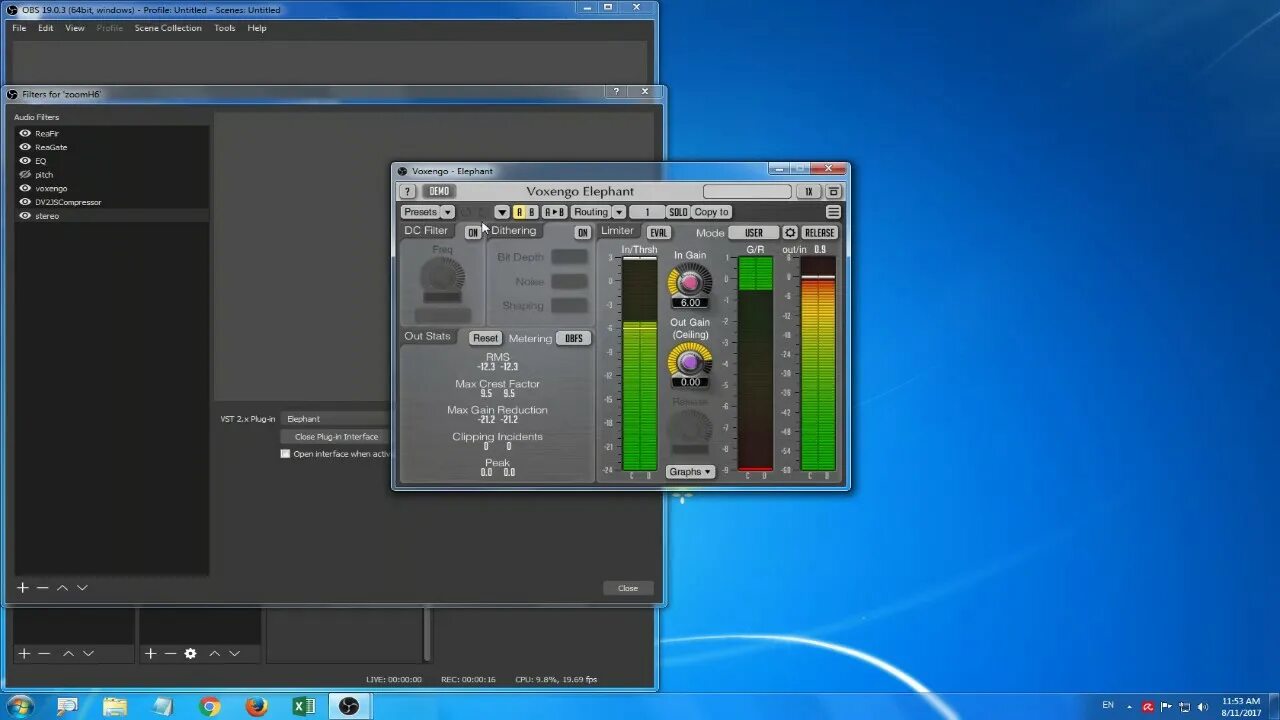Click the In/Thrsh threshold meter
Viewport: 1280px width, 720px height.
tap(639, 363)
